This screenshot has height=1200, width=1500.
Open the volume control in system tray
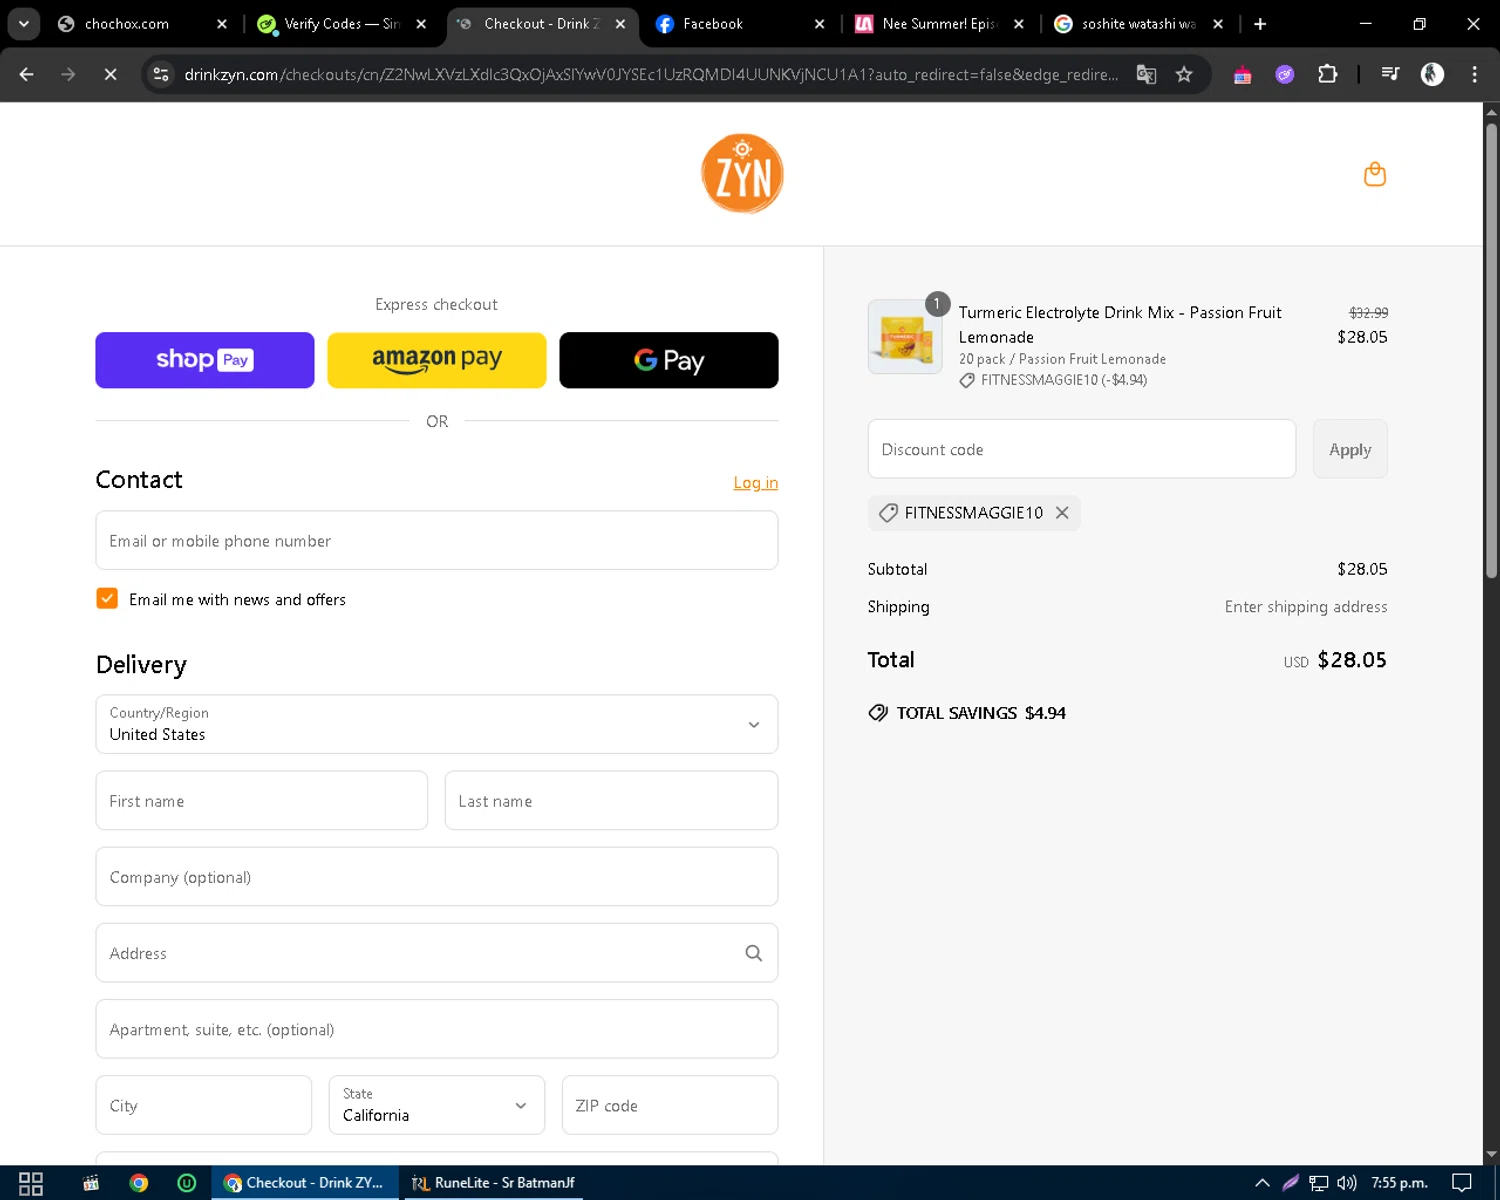pyautogui.click(x=1347, y=1183)
